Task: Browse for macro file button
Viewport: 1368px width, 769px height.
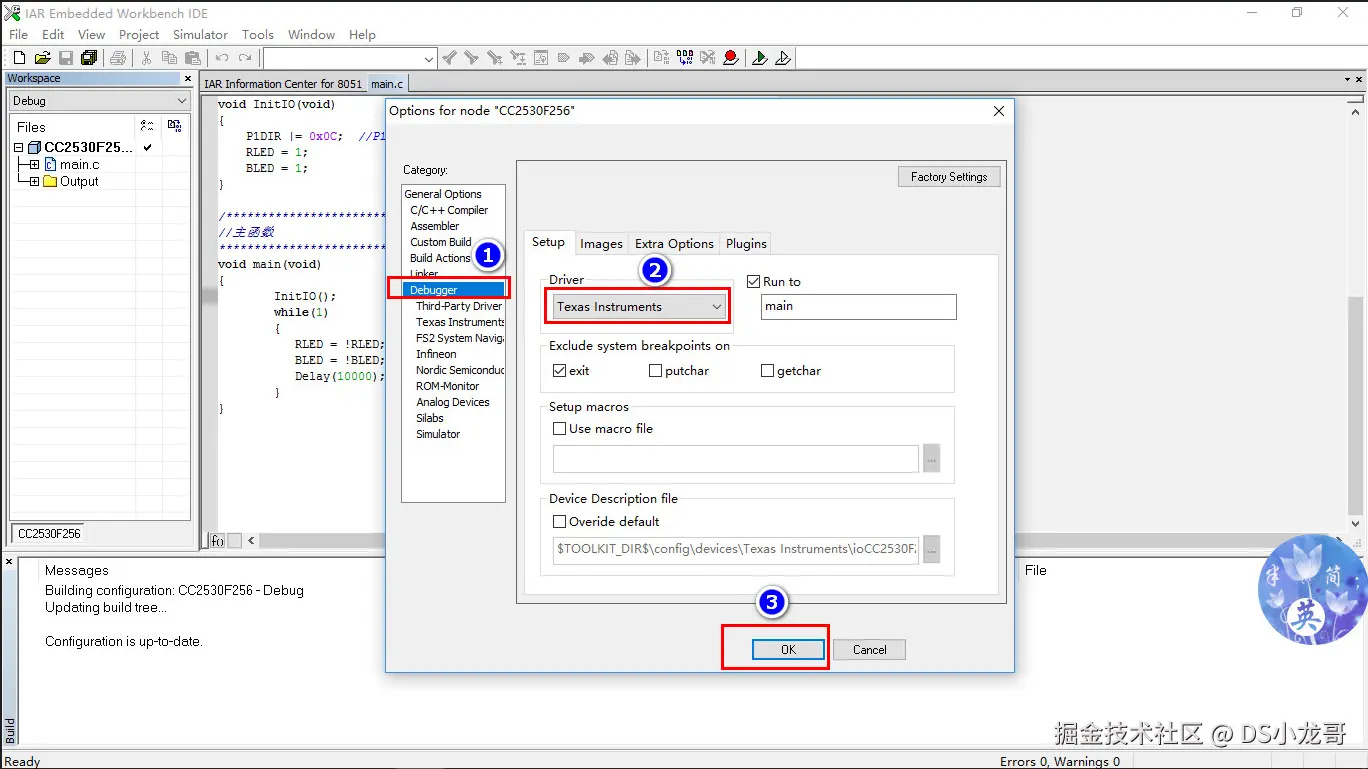Action: pyautogui.click(x=931, y=459)
